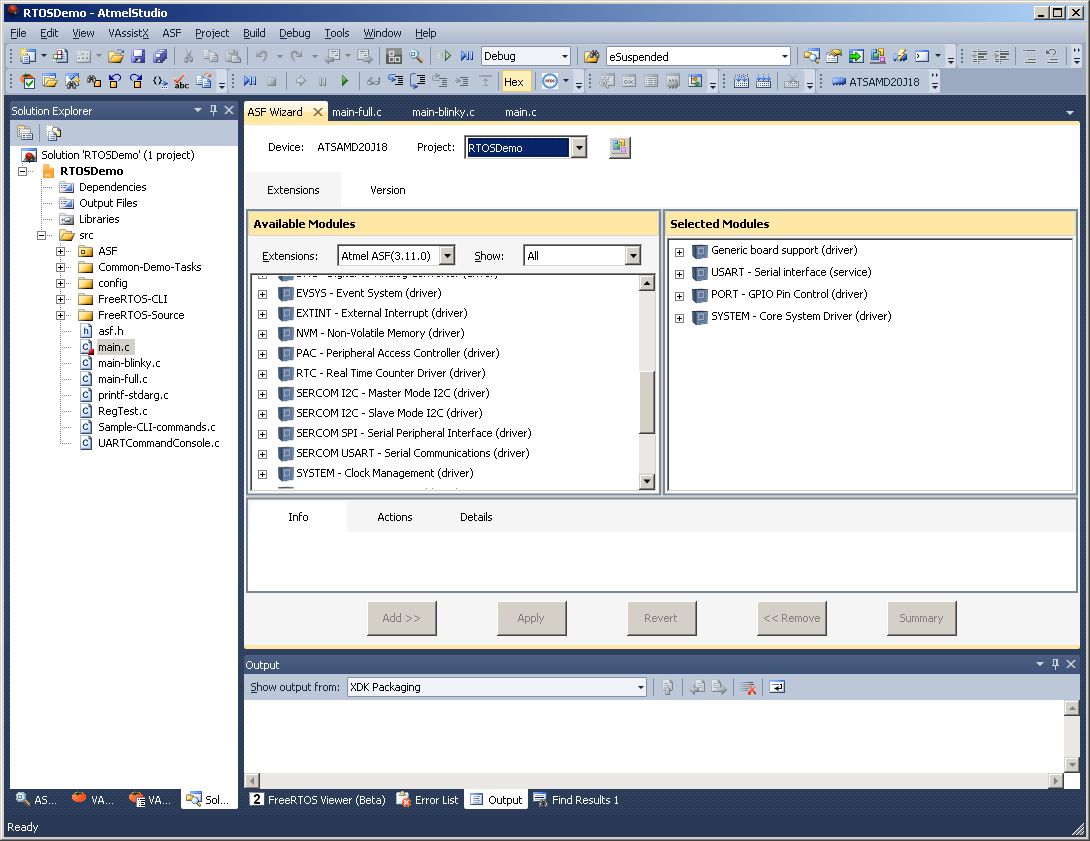Screen dimensions: 1090x841
Task: Click the Available Modules scroll down arrow
Action: [647, 481]
